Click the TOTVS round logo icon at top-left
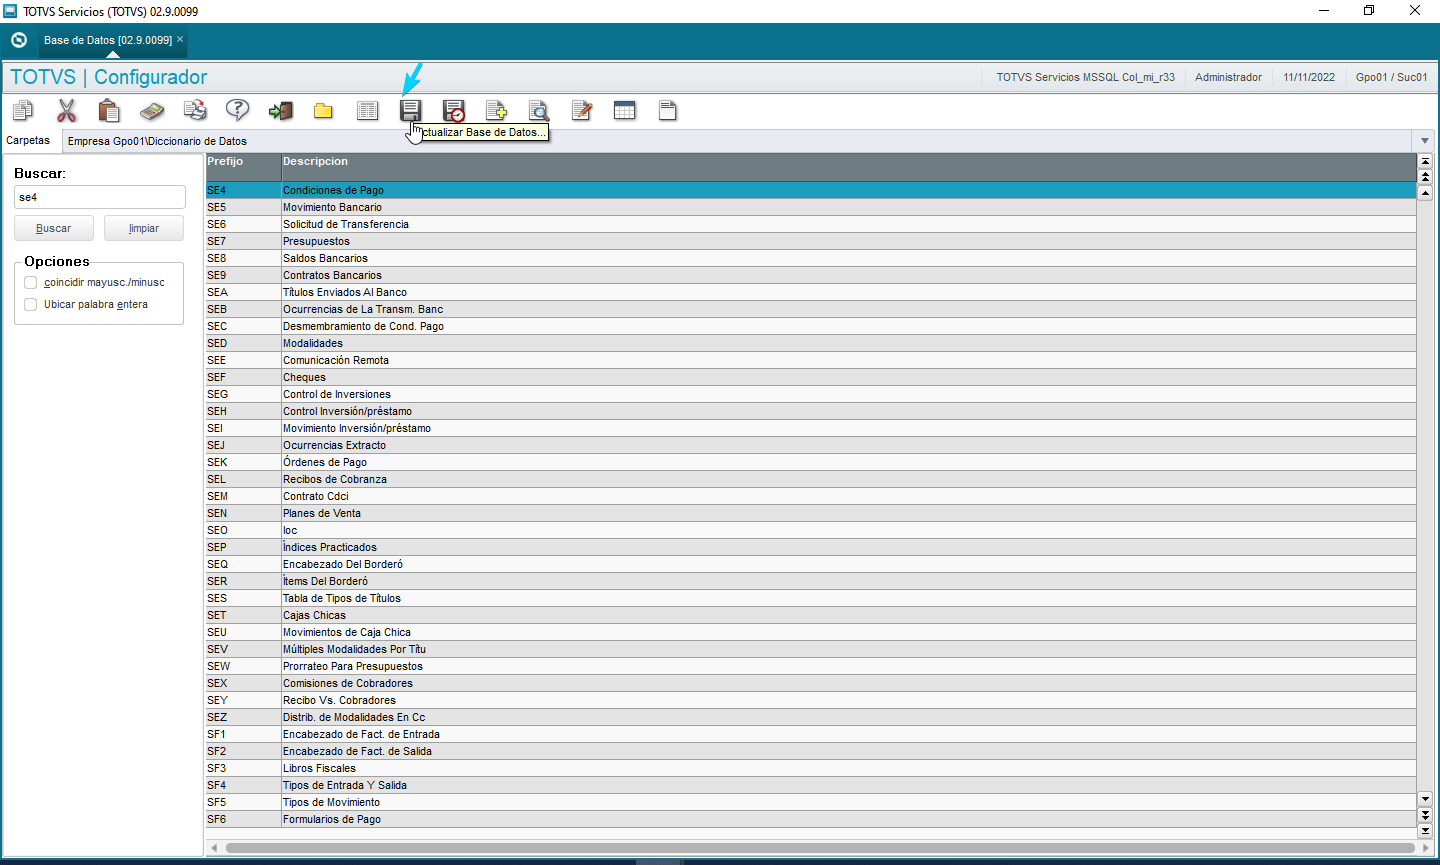 [x=18, y=40]
